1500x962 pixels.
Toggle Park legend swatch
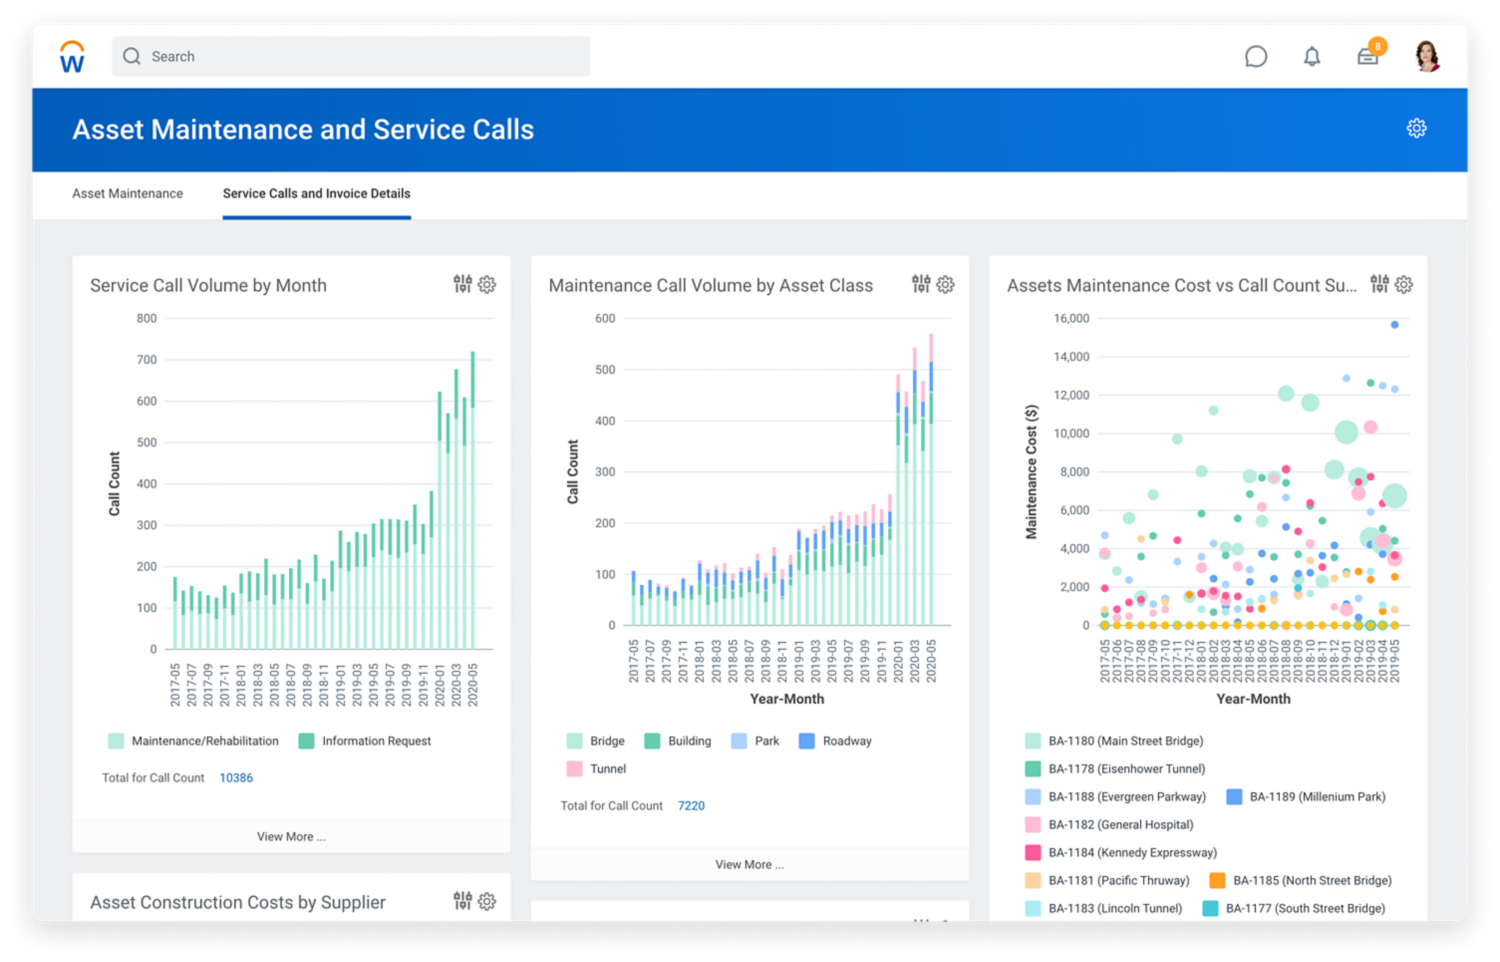point(739,741)
